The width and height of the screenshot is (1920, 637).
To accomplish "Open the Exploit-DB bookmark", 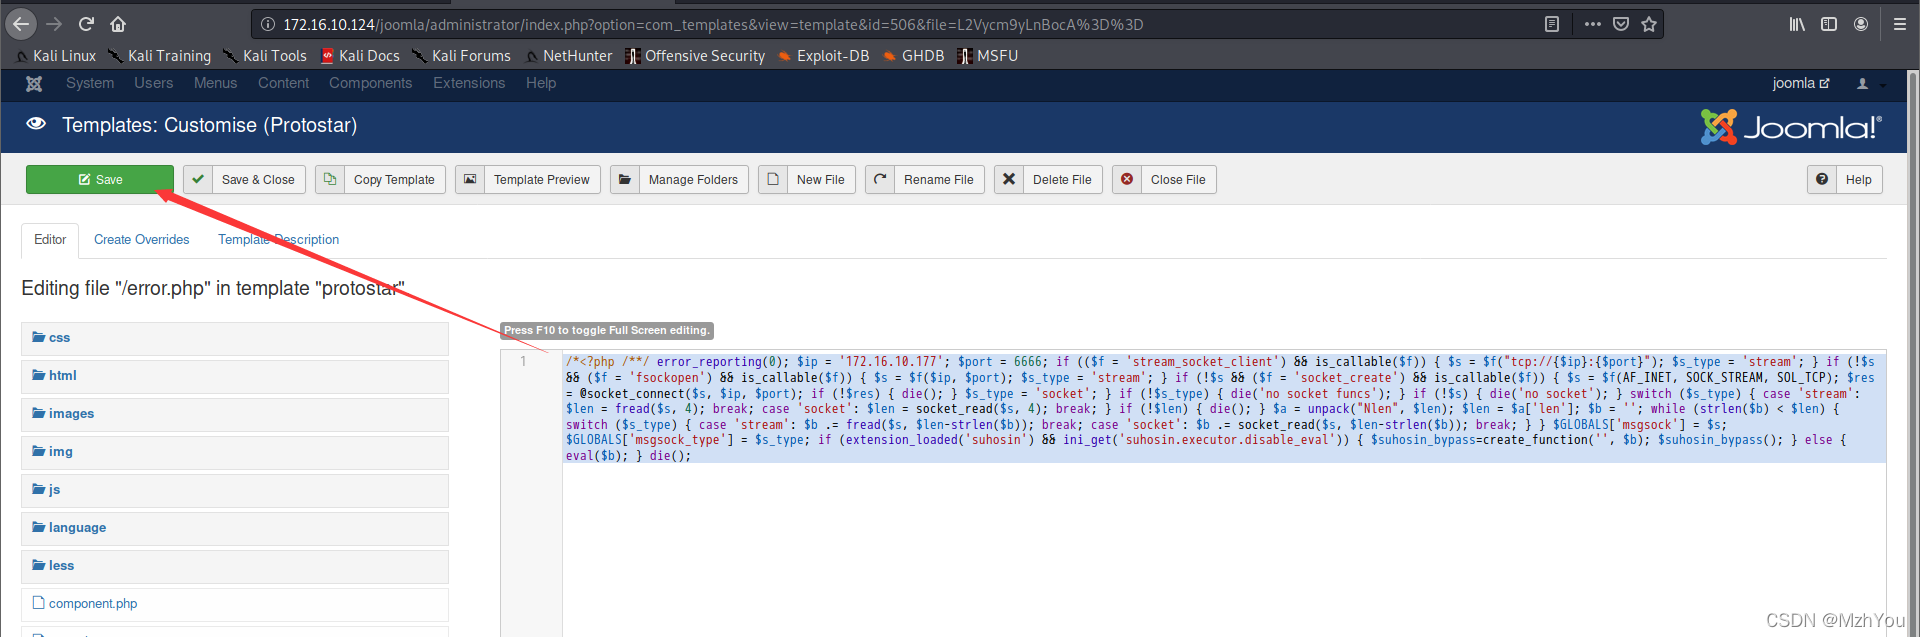I will [x=823, y=56].
